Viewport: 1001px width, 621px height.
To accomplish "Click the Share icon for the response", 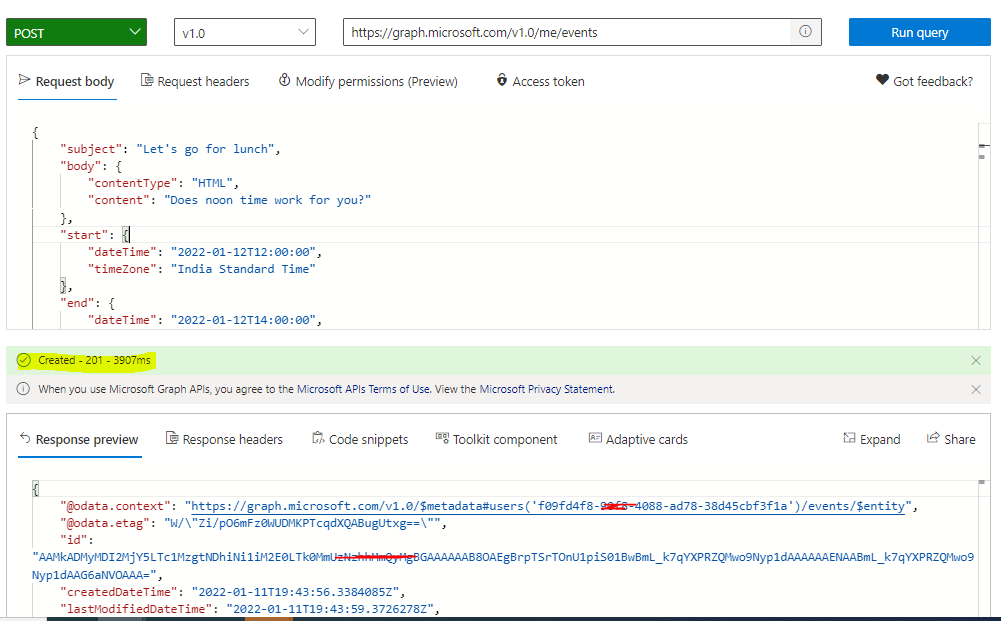I will coord(932,439).
